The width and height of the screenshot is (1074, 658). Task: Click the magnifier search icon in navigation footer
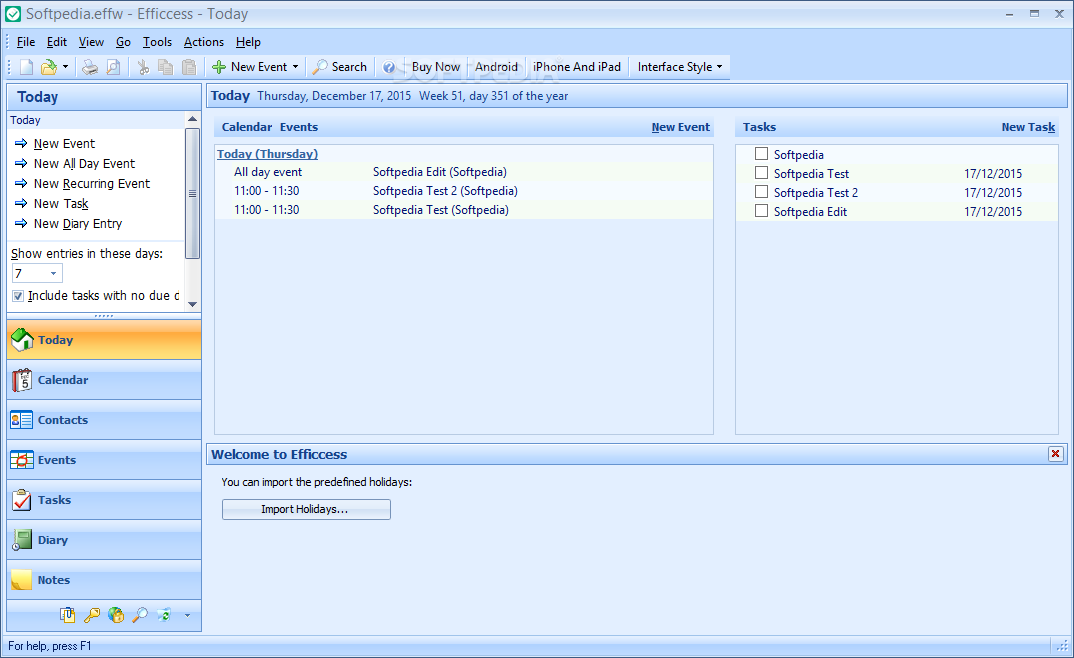point(140,615)
